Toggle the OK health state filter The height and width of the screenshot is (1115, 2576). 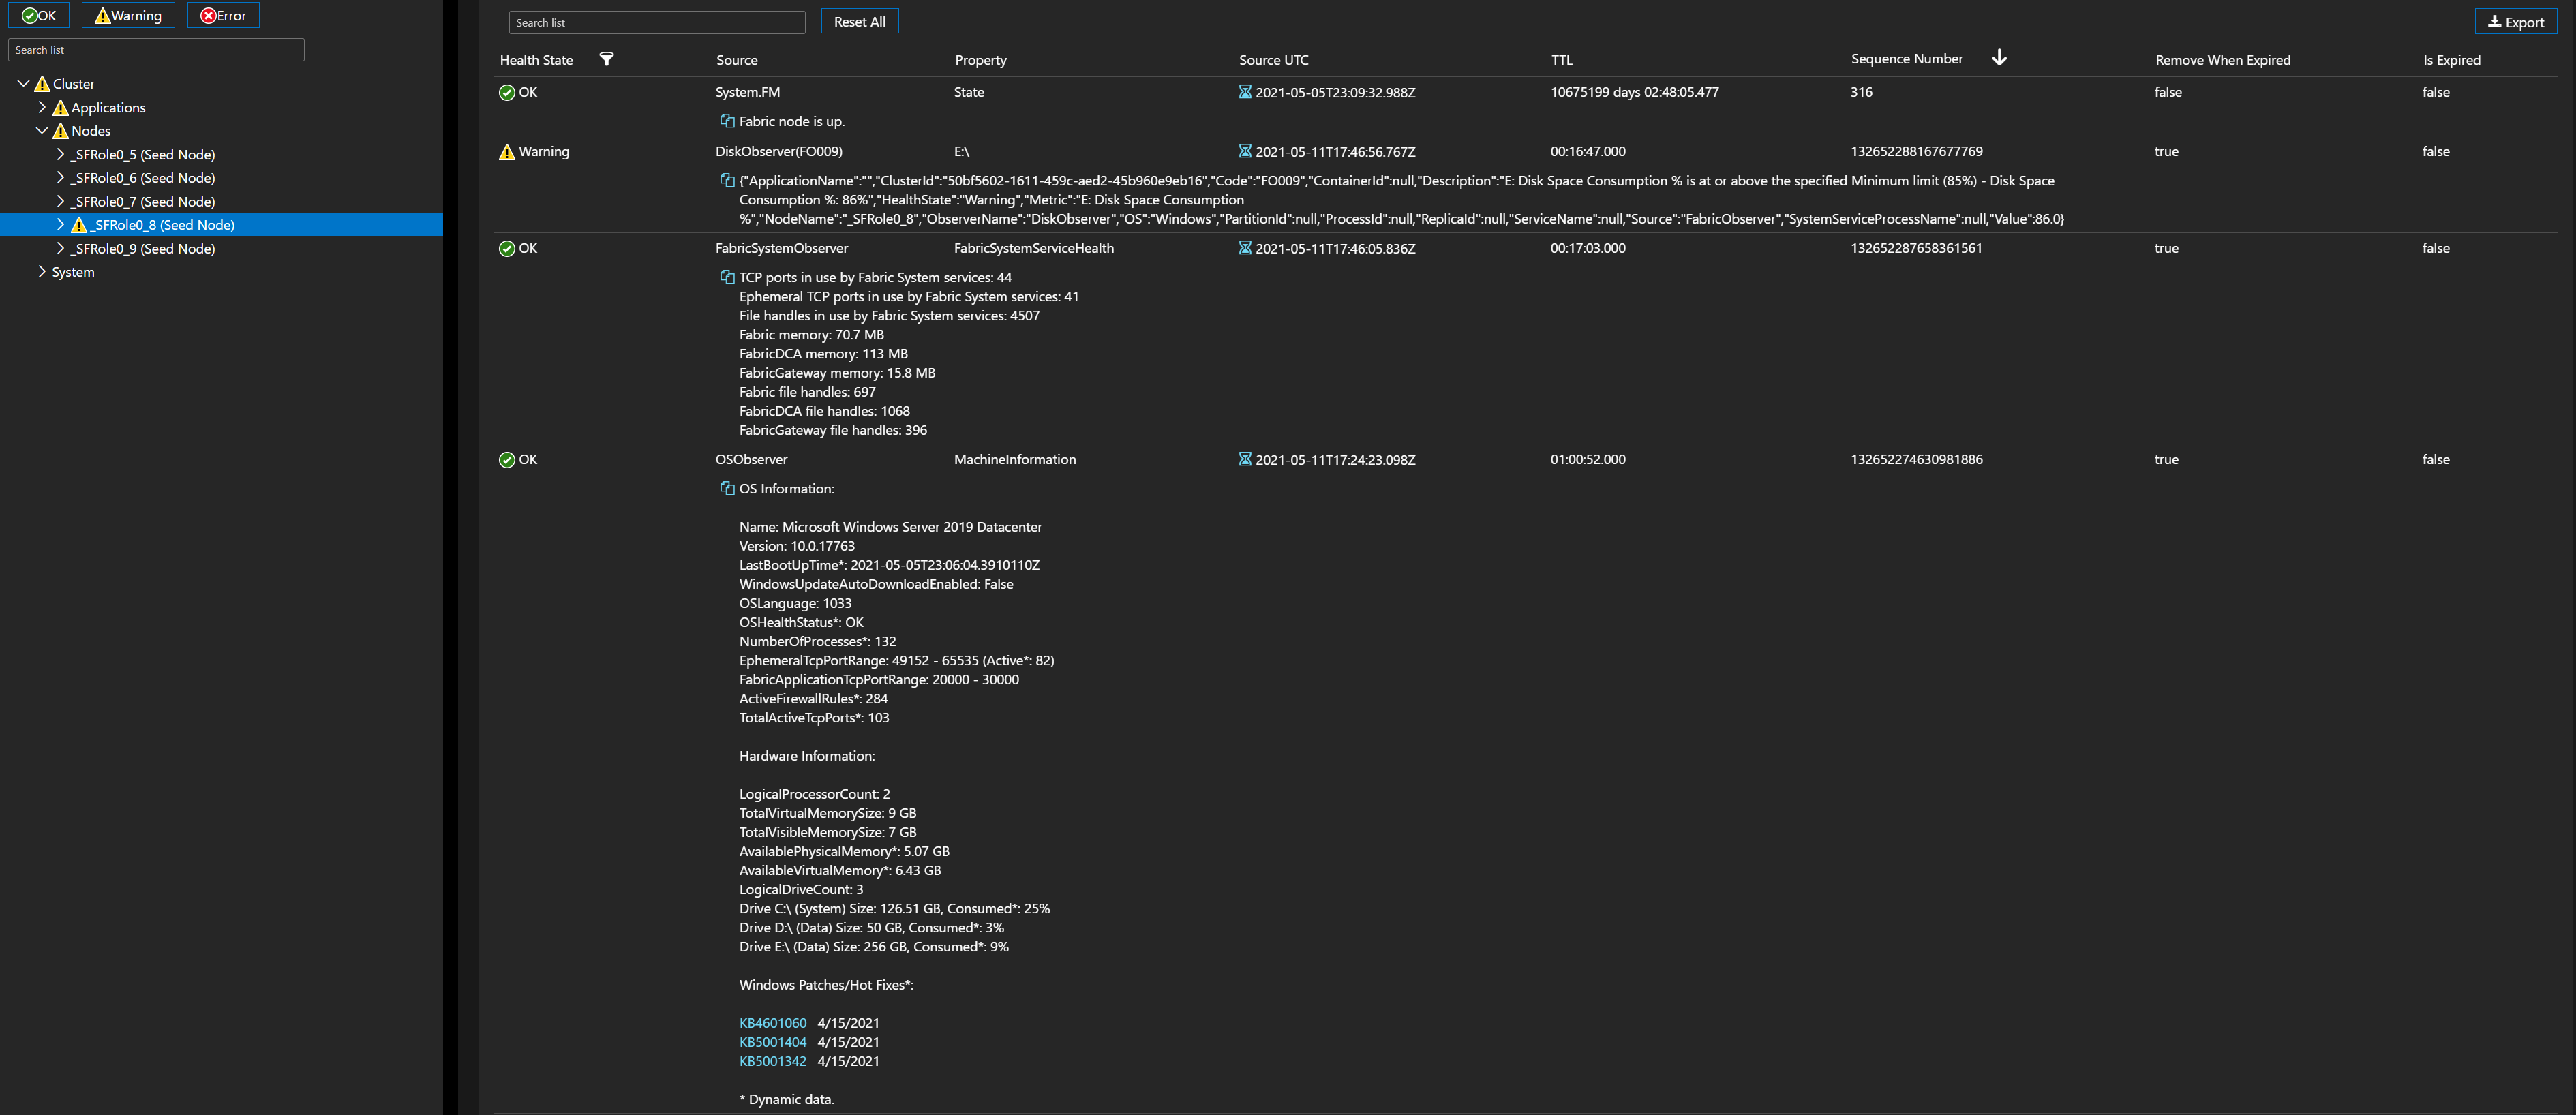pos(39,15)
